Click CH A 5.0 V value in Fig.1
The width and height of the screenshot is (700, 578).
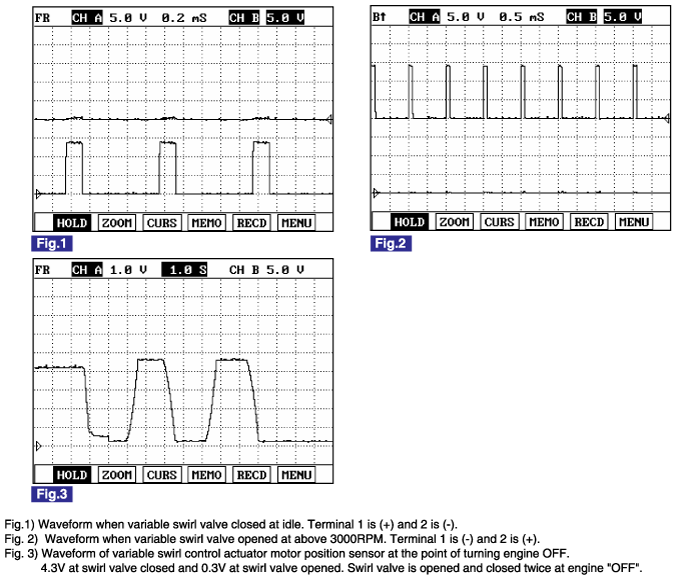point(128,18)
